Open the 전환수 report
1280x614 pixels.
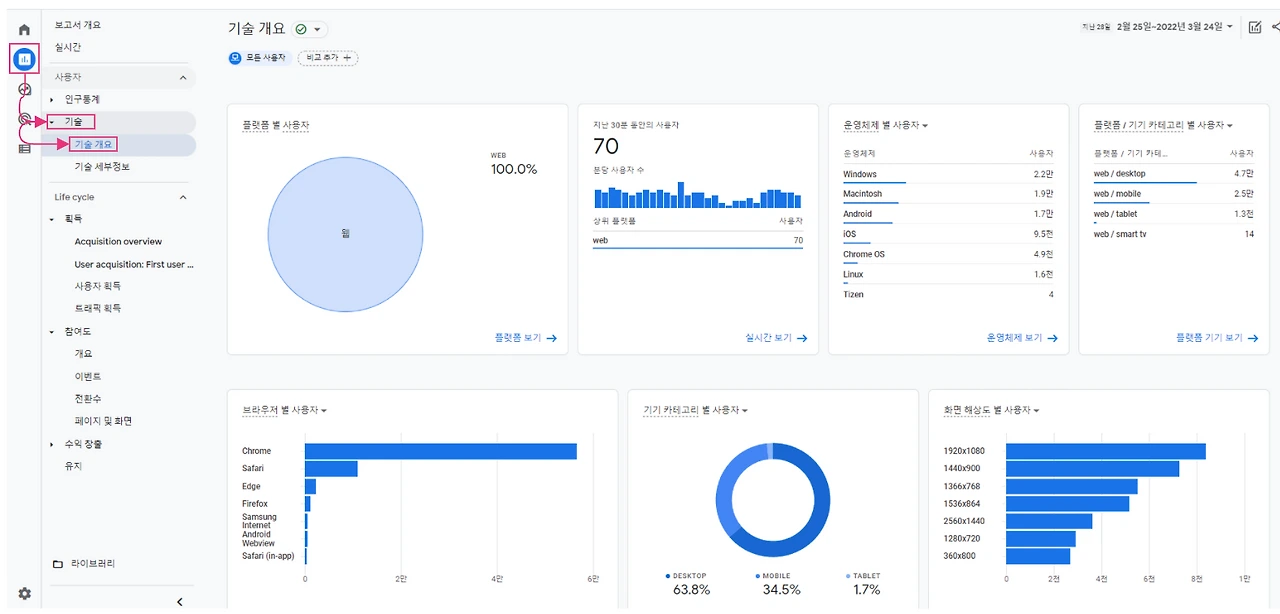point(88,399)
